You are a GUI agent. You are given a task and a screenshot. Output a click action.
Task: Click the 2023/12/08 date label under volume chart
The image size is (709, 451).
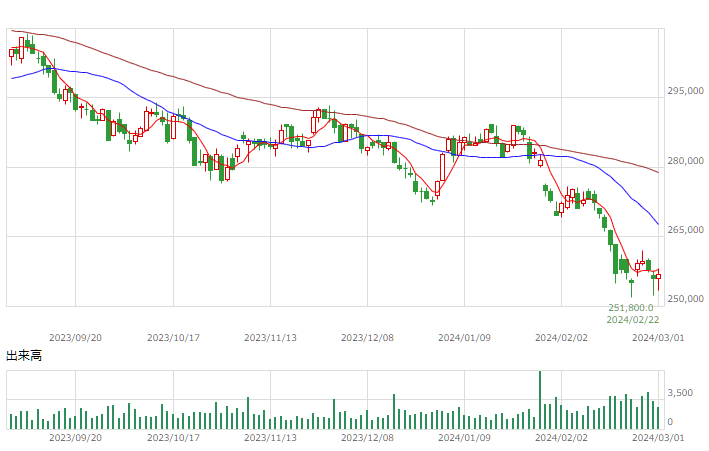tap(367, 437)
